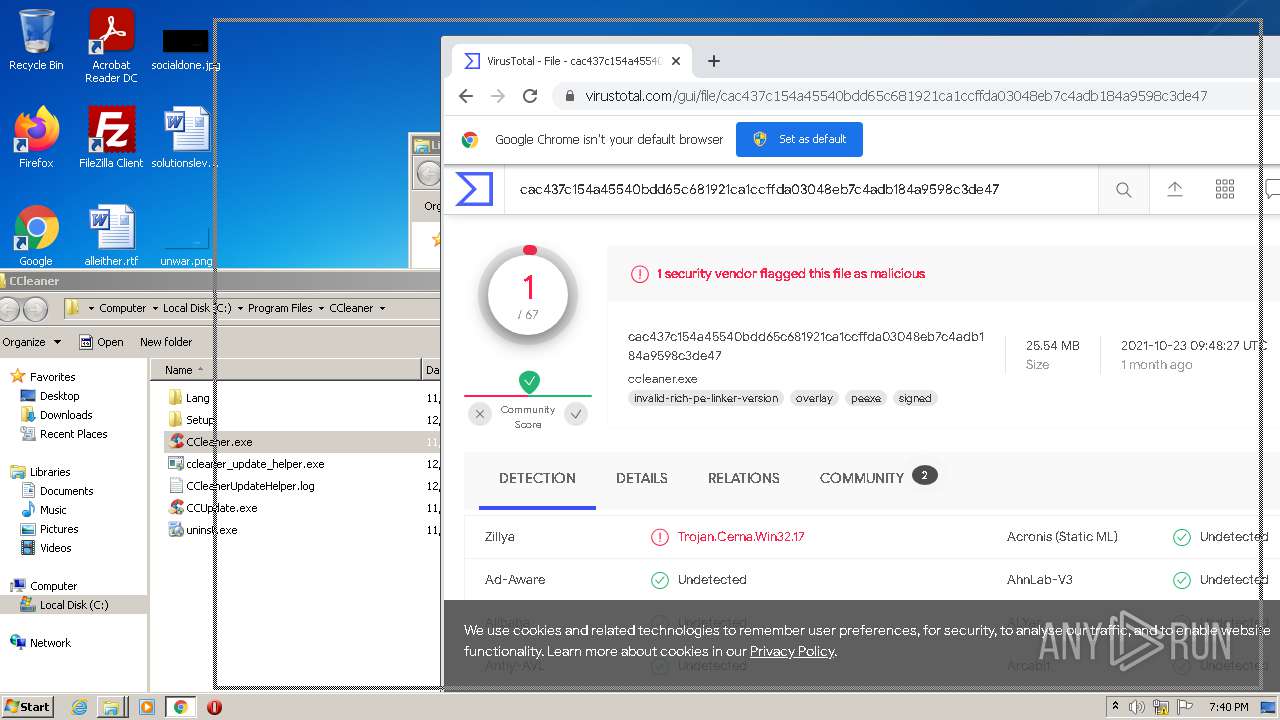This screenshot has width=1280, height=720.
Task: Open Pictures library
Action: coord(50,529)
